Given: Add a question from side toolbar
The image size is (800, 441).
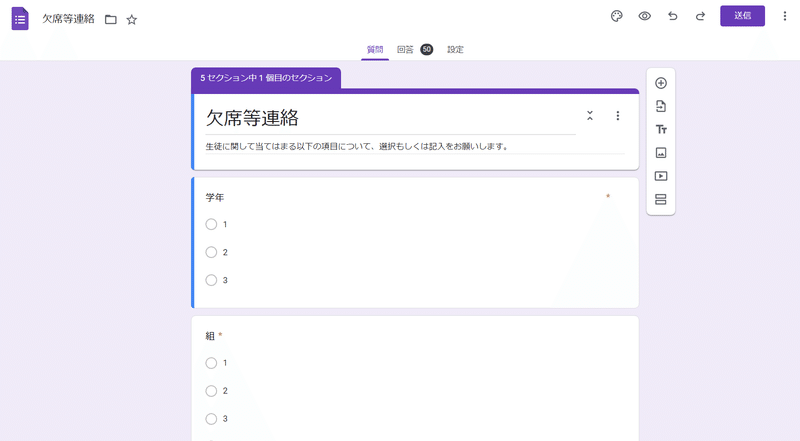Looking at the screenshot, I should 661,83.
